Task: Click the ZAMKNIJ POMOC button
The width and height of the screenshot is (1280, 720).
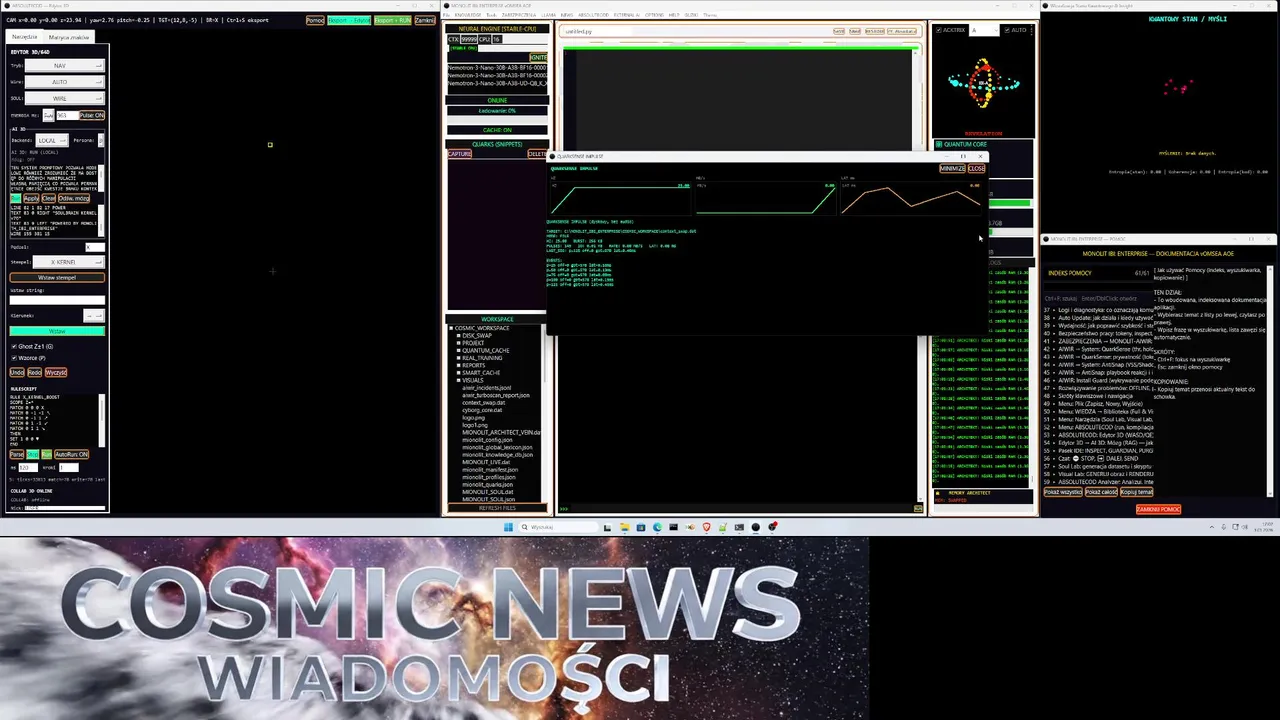Action: [x=1158, y=509]
